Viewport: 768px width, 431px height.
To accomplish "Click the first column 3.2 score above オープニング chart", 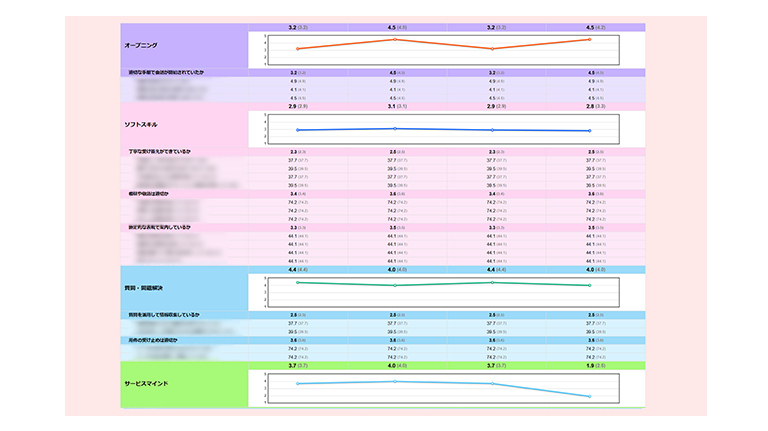I will point(296,27).
